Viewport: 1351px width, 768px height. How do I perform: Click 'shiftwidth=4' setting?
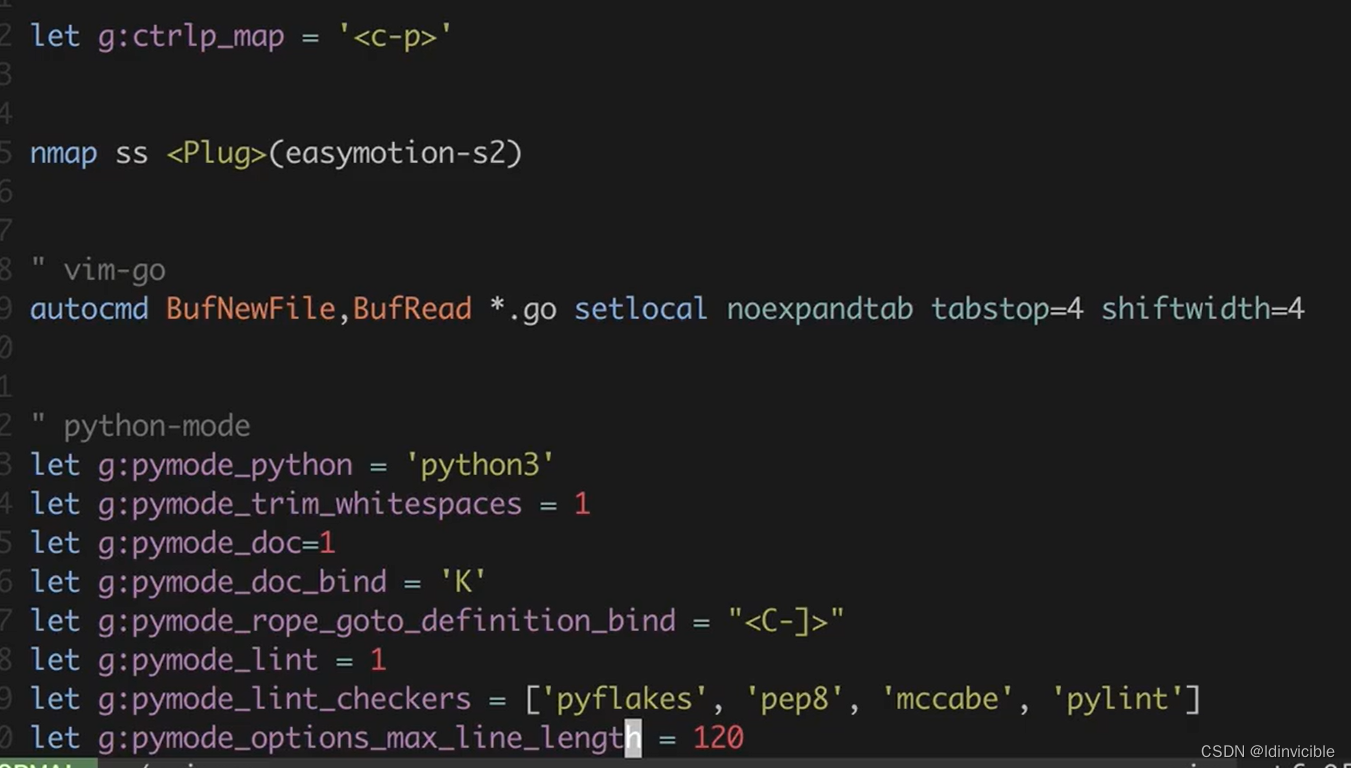click(x=1203, y=309)
